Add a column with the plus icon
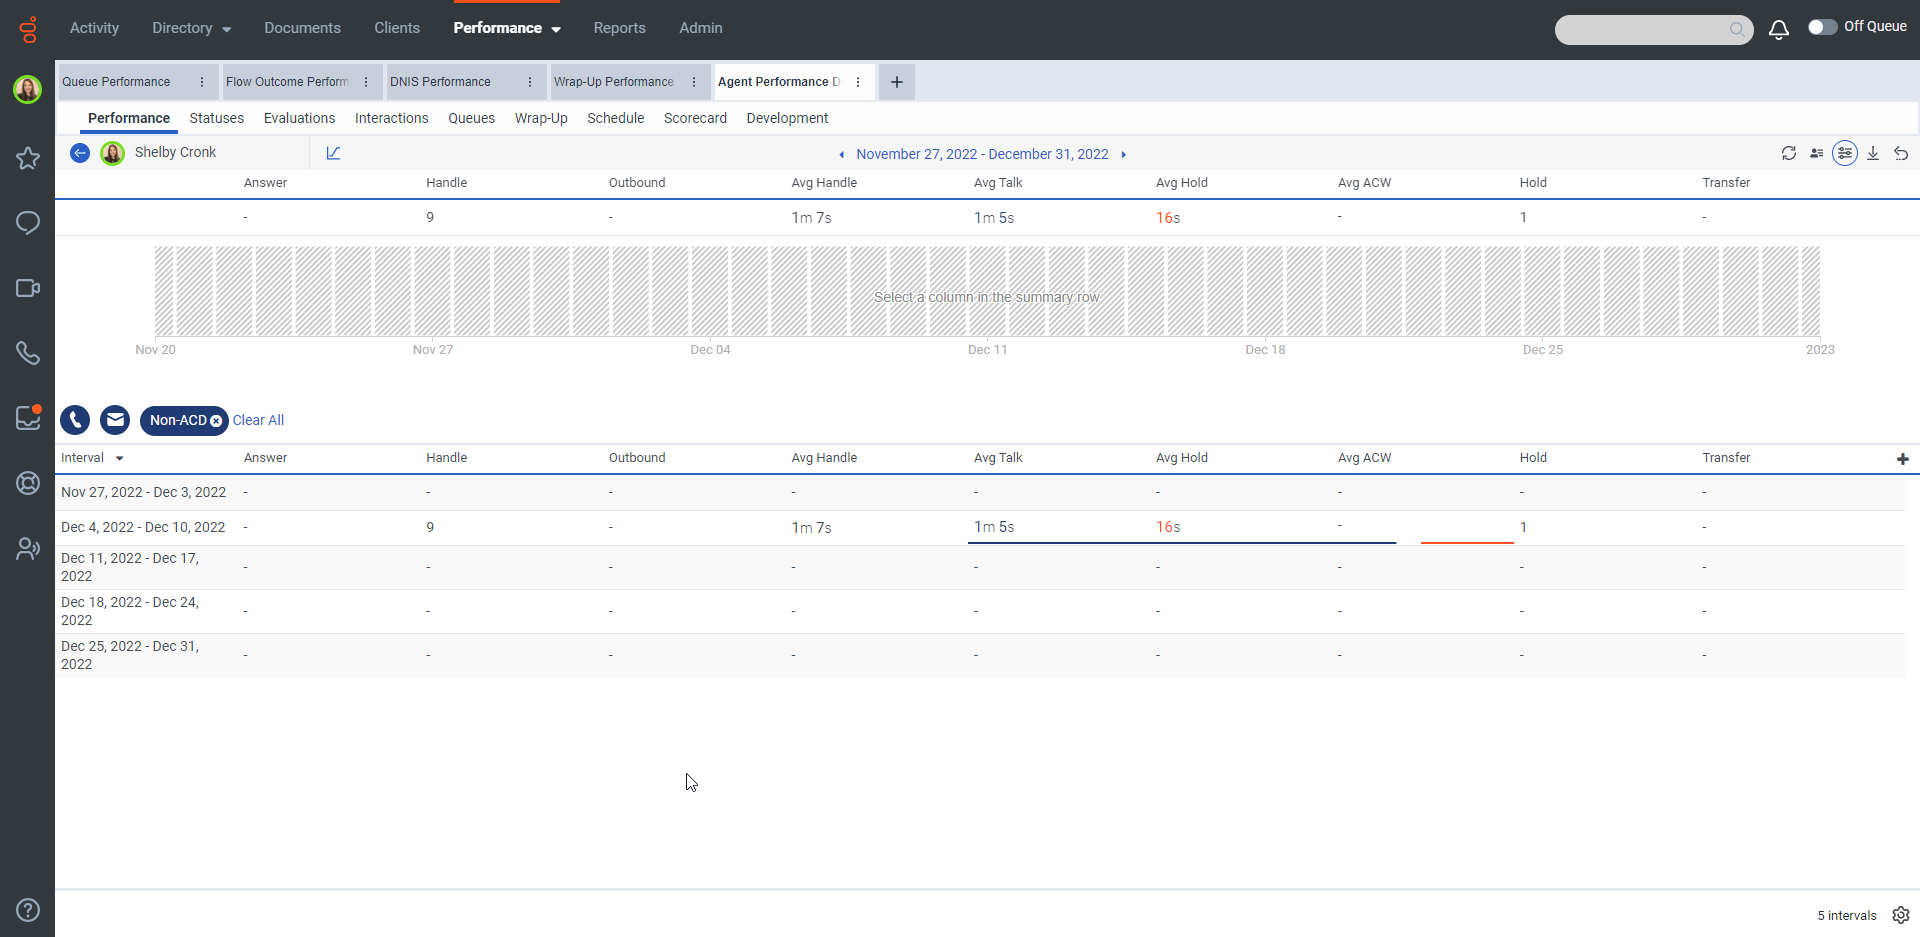This screenshot has height=937, width=1920. pyautogui.click(x=1902, y=459)
